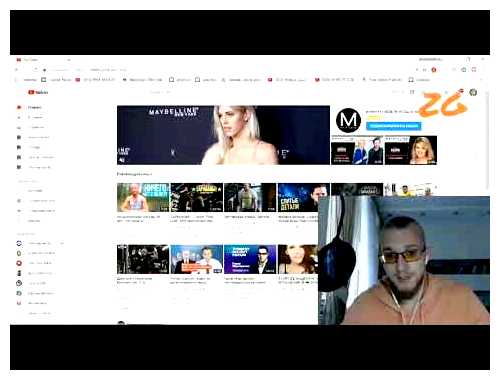This screenshot has height=380, width=500.
Task: Open the YouTube apps grid icon in header
Action: click(x=412, y=92)
